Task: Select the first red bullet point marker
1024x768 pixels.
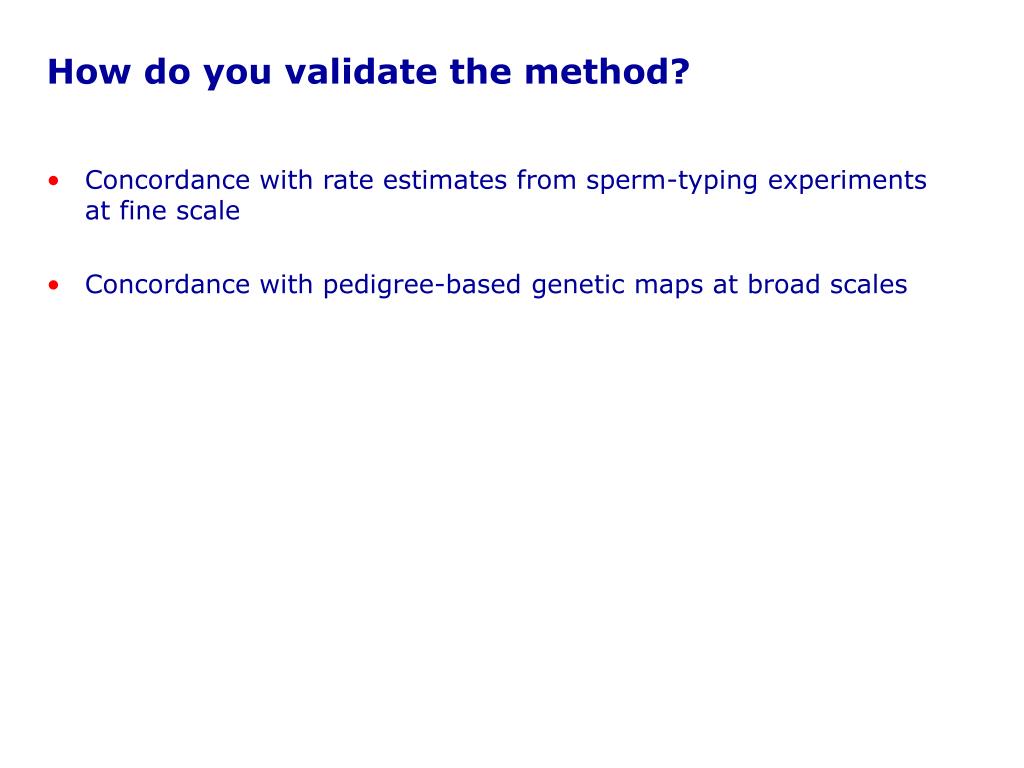Action: point(54,181)
